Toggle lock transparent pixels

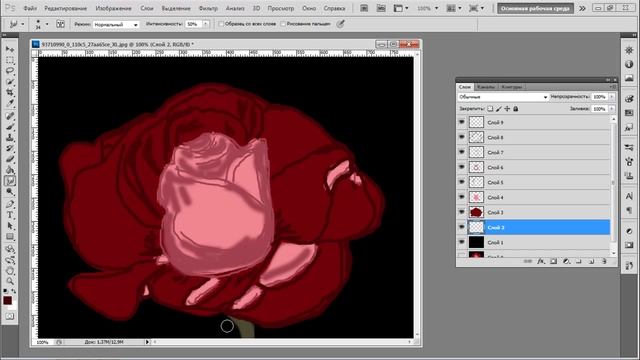pyautogui.click(x=490, y=109)
